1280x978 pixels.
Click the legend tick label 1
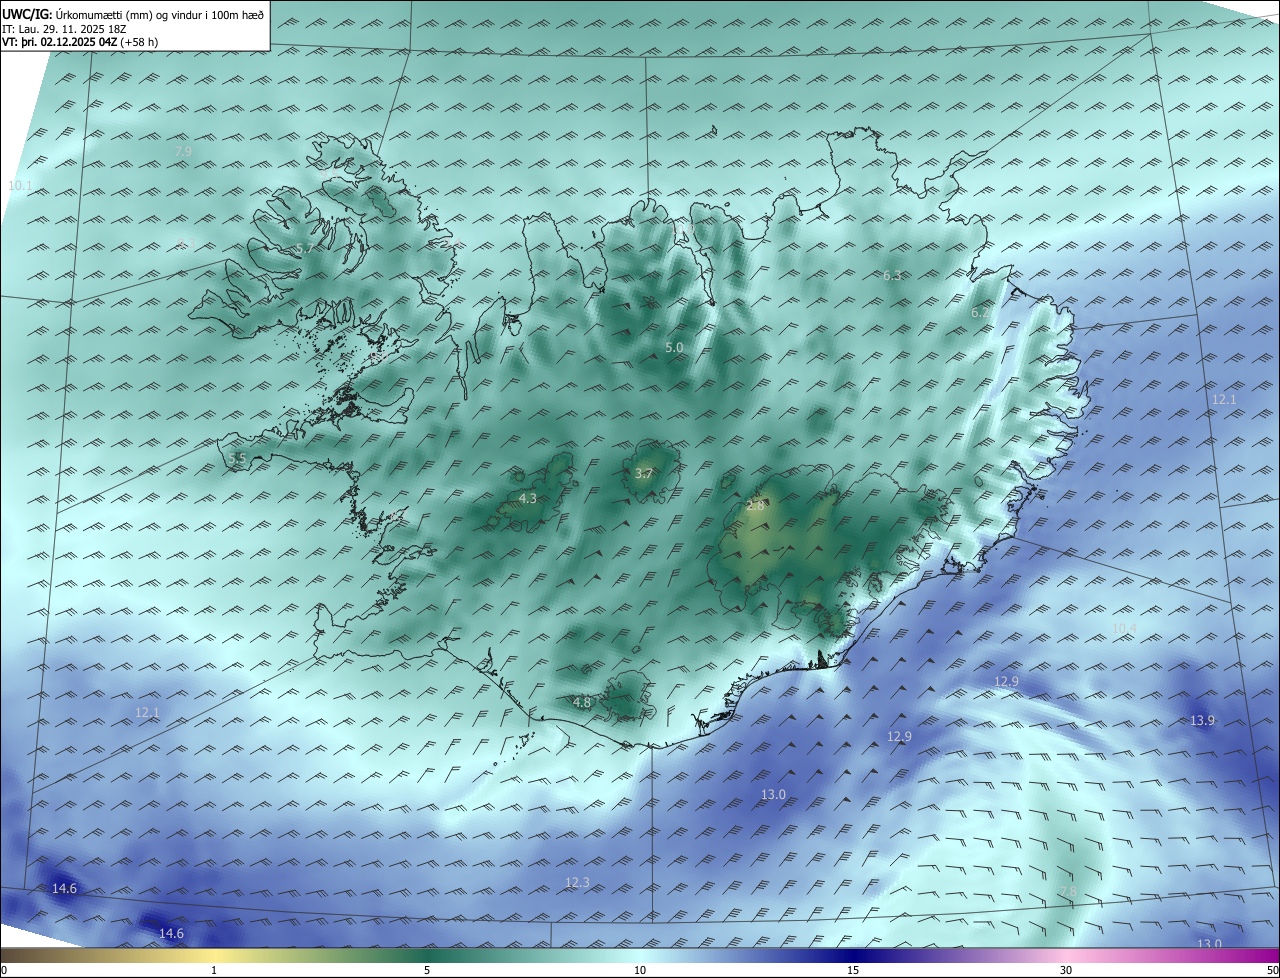tap(215, 970)
